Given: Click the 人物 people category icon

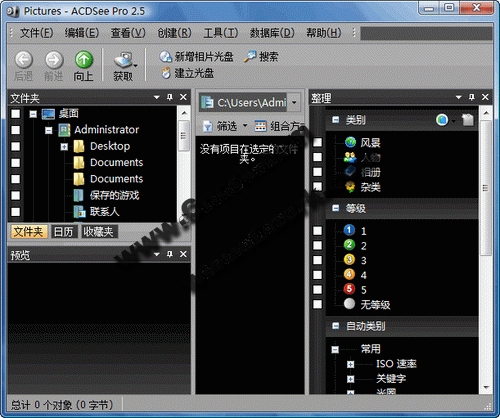Looking at the screenshot, I should pyautogui.click(x=350, y=157).
